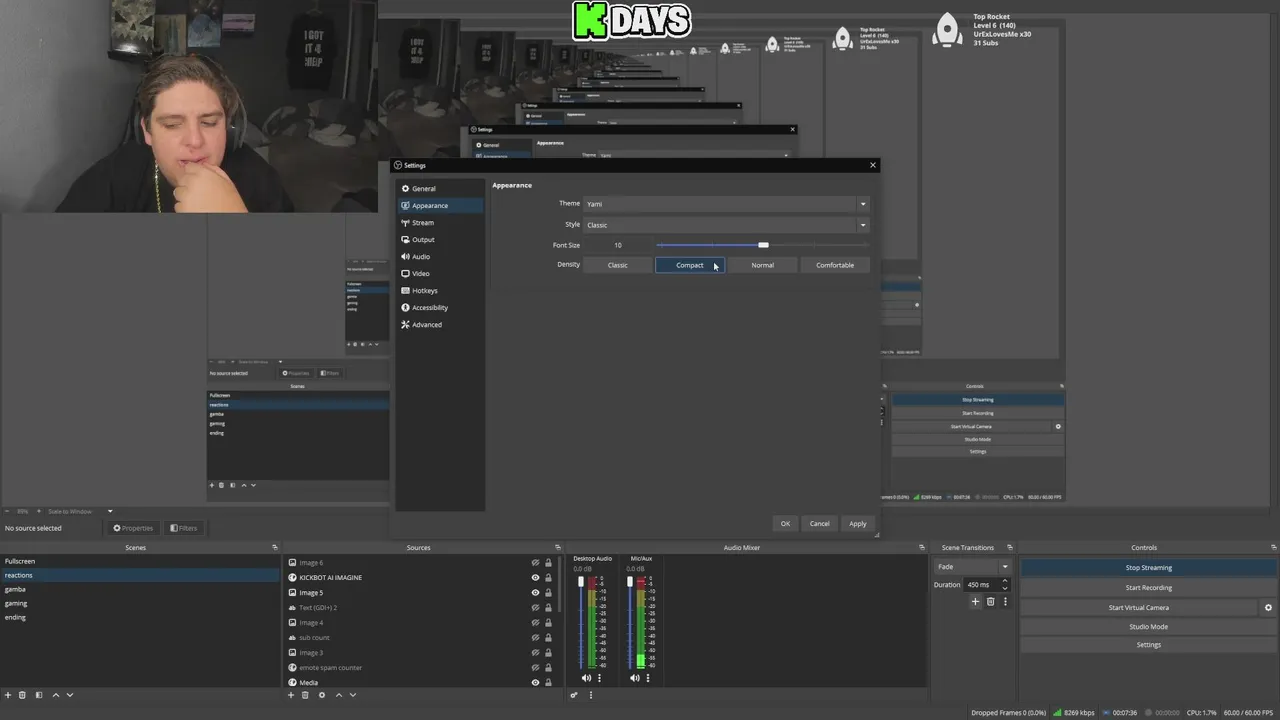Open Video settings section
Screen dimensions: 1280x720
(x=439, y=273)
